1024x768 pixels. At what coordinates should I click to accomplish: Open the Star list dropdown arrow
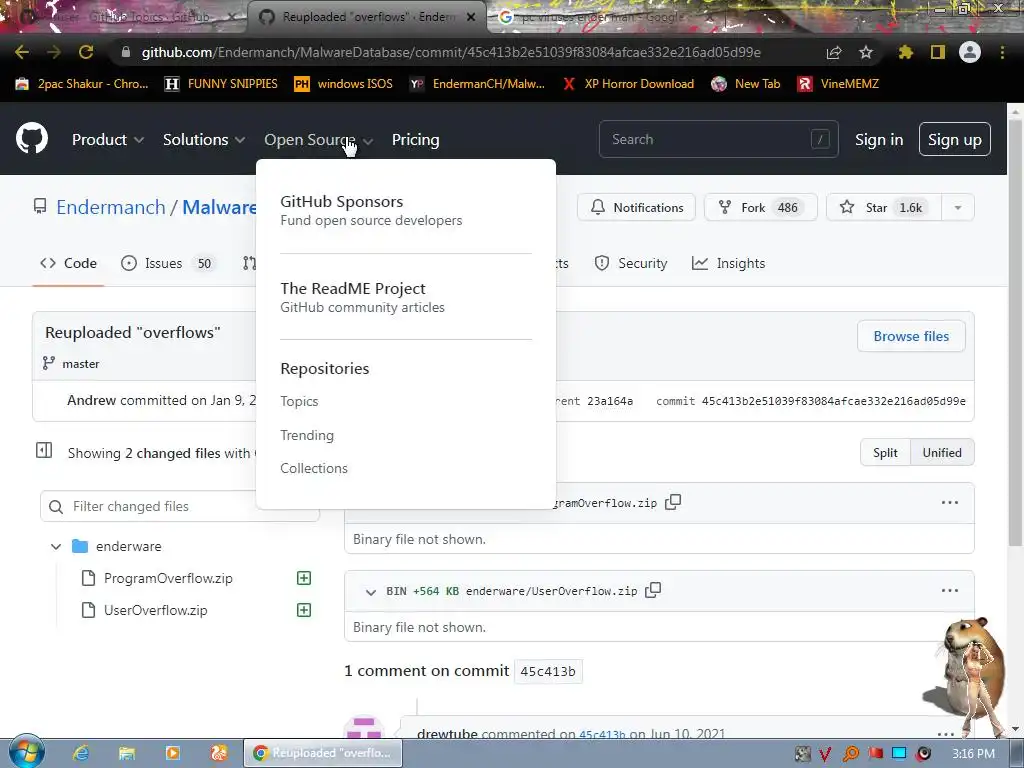coord(957,208)
